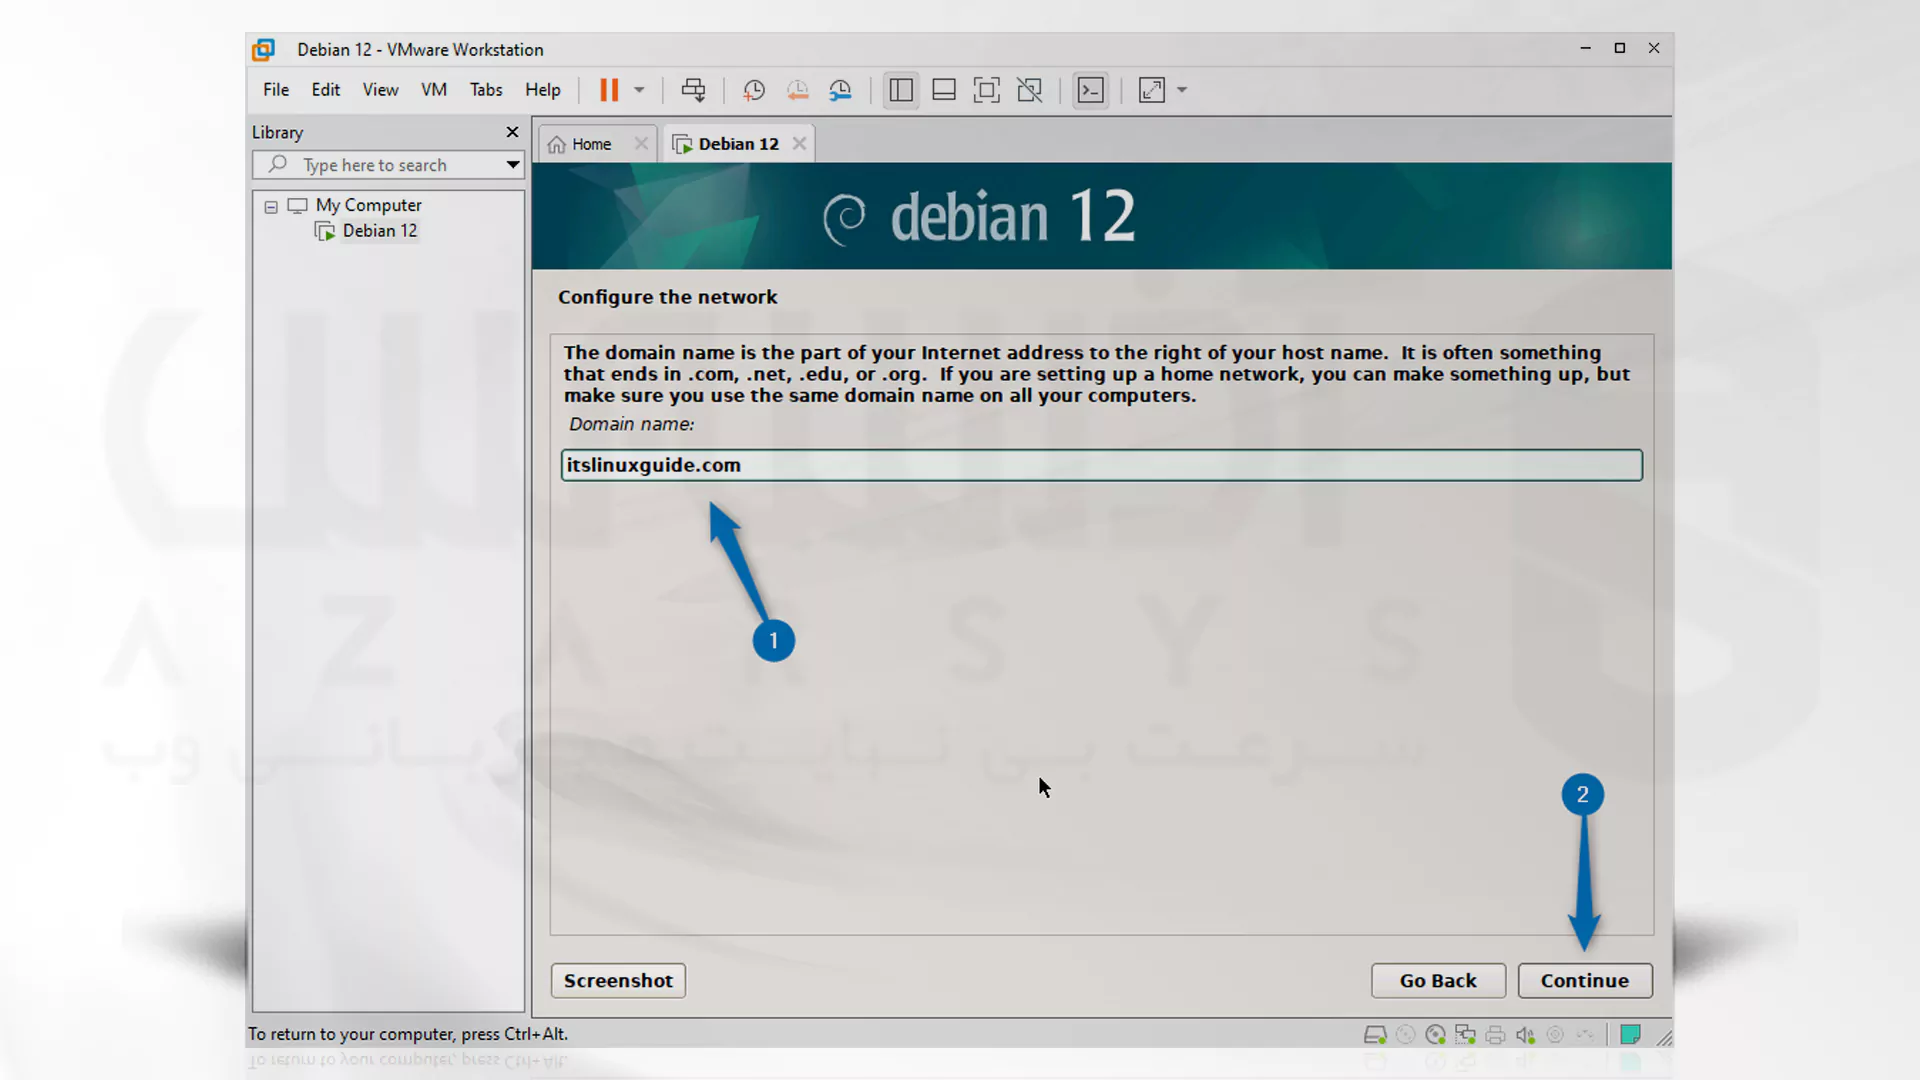Viewport: 1920px width, 1080px height.
Task: Enter full screen mode
Action: tap(987, 90)
